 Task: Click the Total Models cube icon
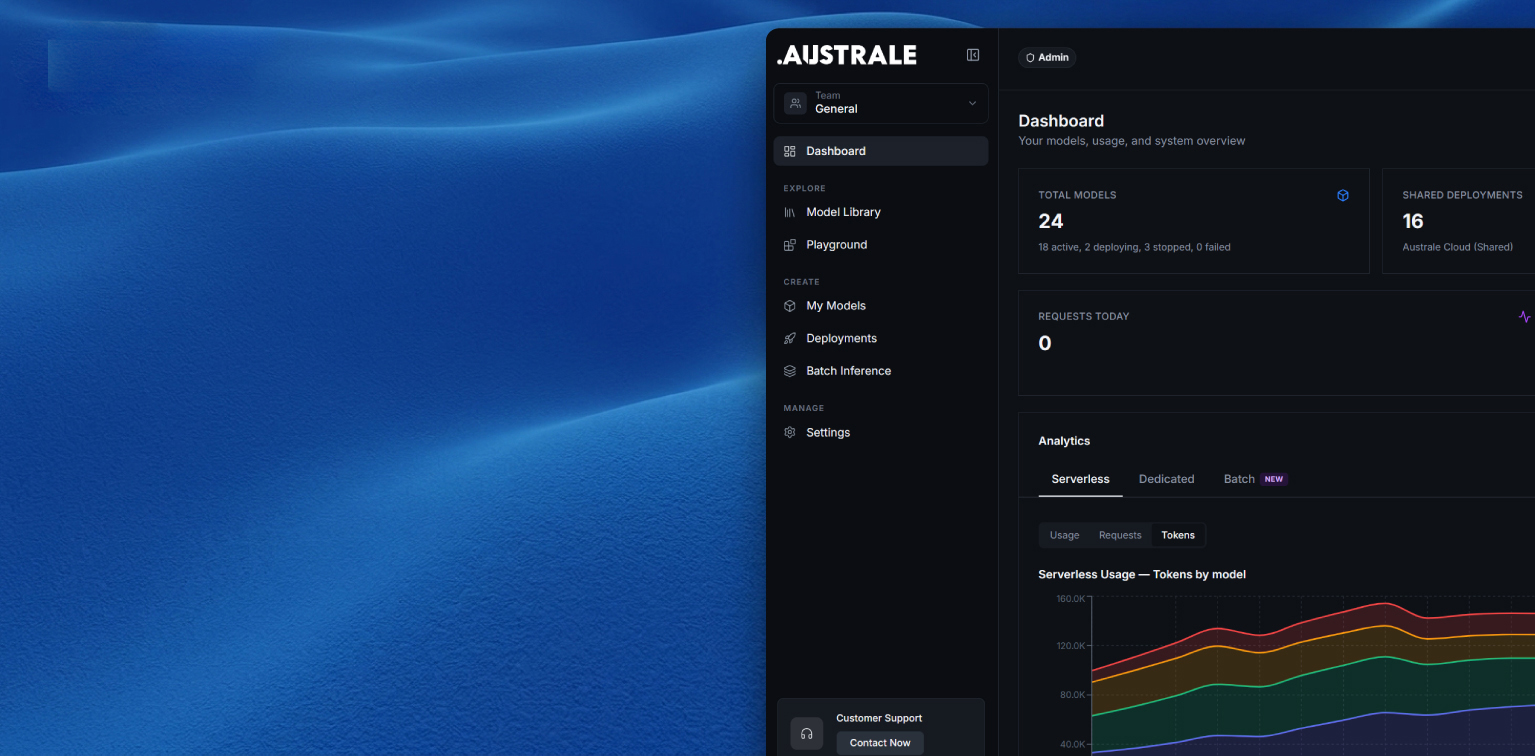1343,195
